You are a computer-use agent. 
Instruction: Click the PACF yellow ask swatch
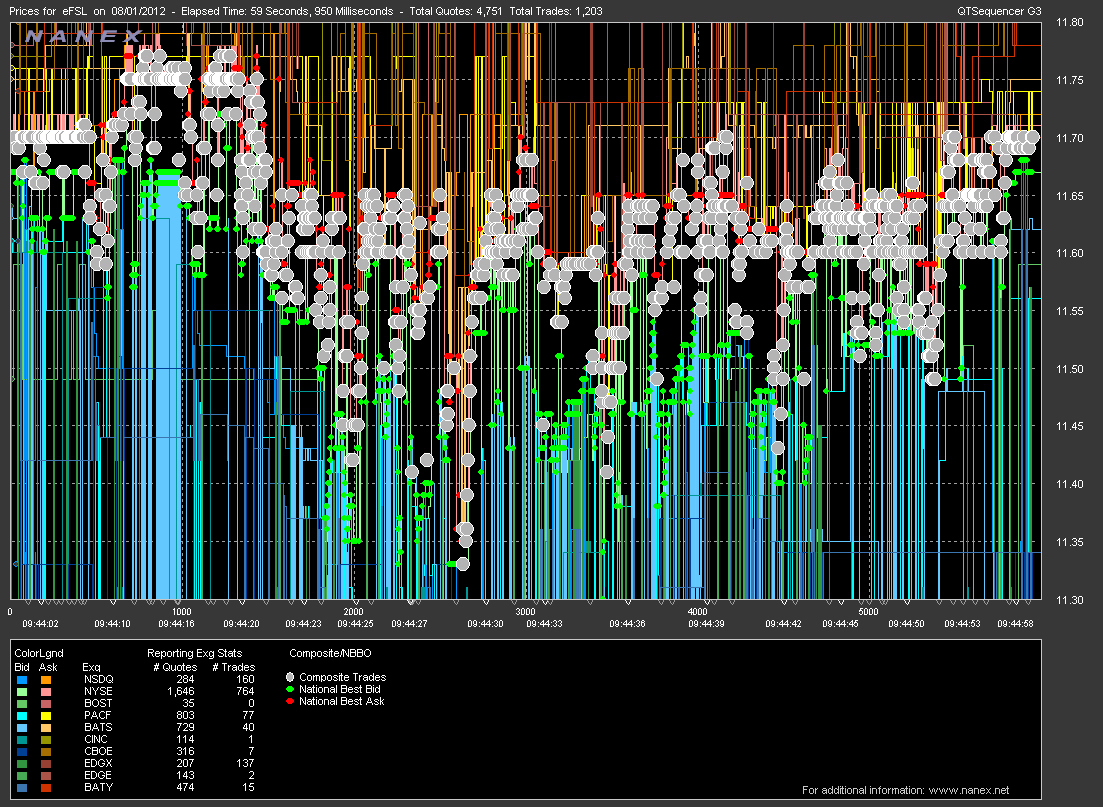tap(46, 716)
